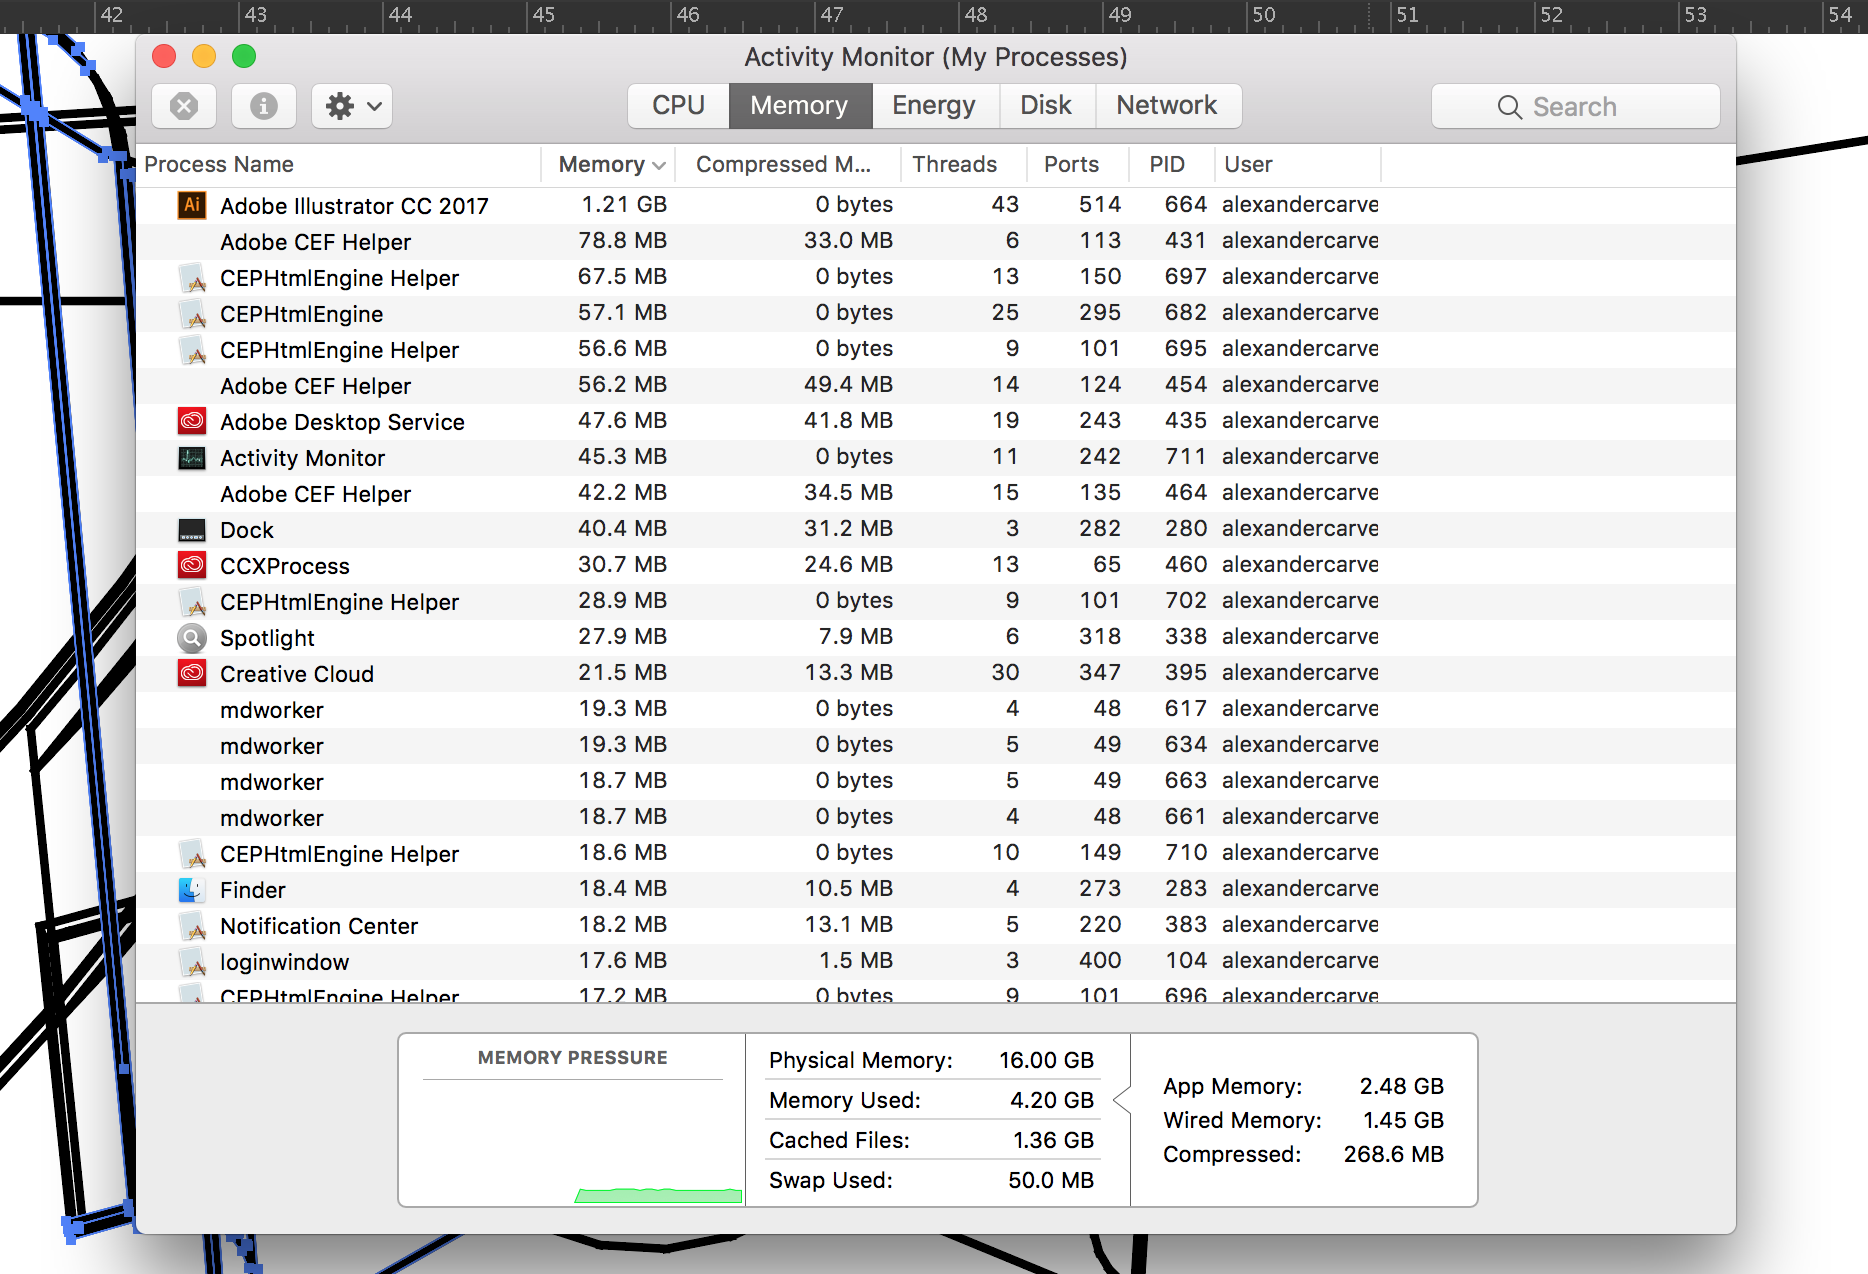The width and height of the screenshot is (1868, 1274).
Task: Click the Creative Cloud process icon
Action: 192,673
